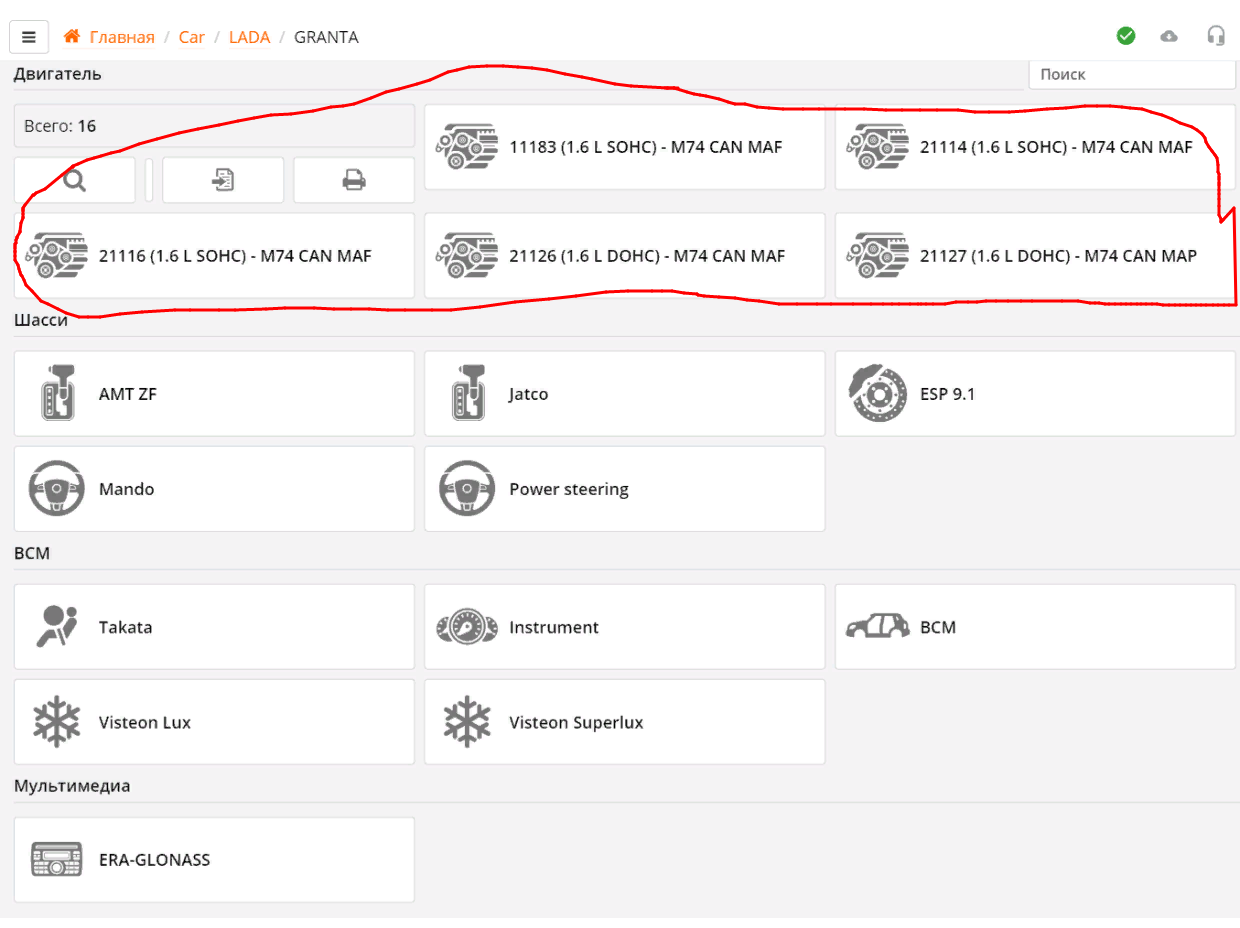Select engine 21127 M74 CAN MAP
The width and height of the screenshot is (1240, 928).
tap(1035, 256)
